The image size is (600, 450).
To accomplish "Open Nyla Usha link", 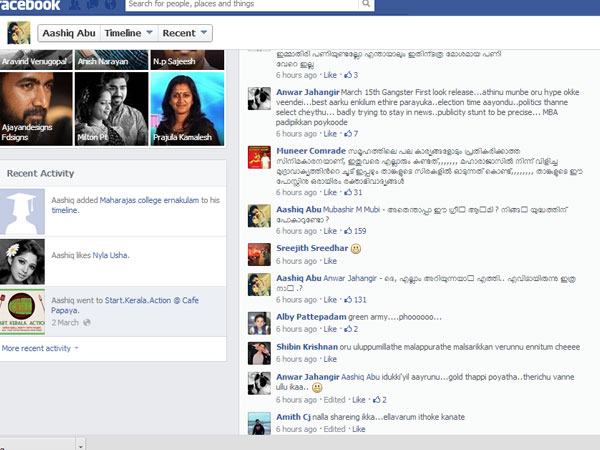I will coord(110,255).
